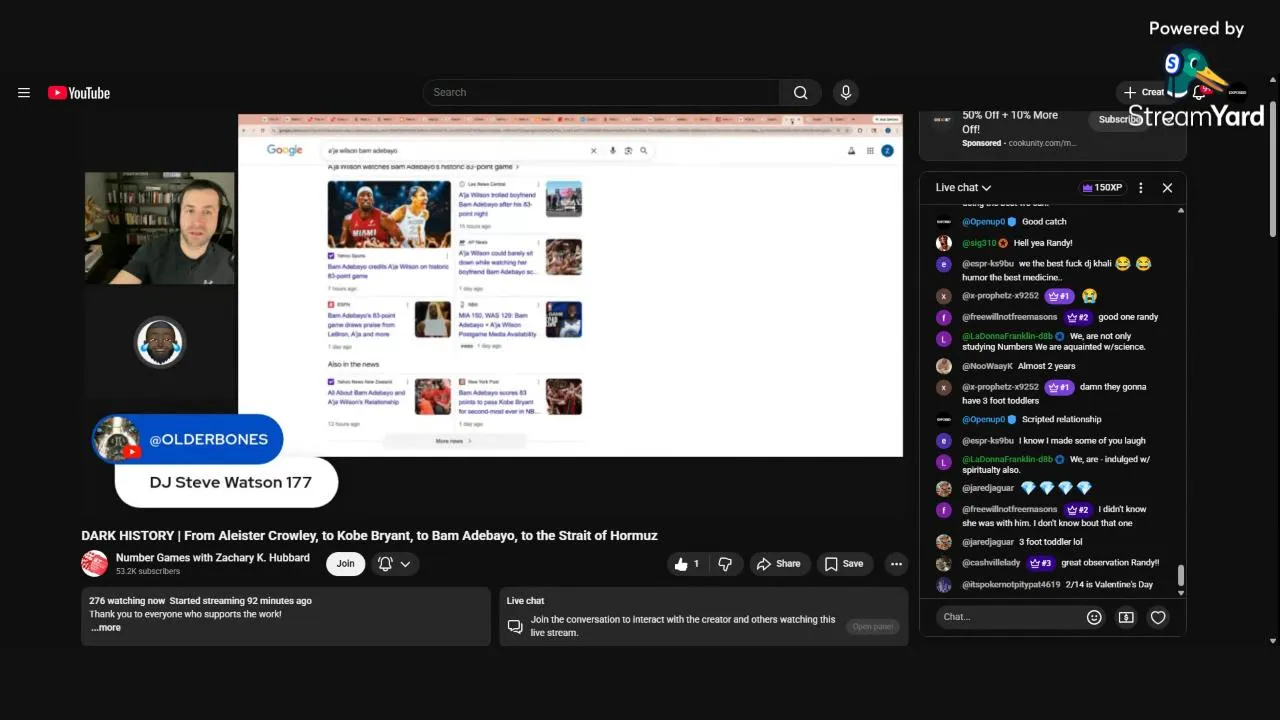The width and height of the screenshot is (1280, 720).
Task: Click @espr-ks9bu 'I know I made some' message
Action: coord(1082,441)
